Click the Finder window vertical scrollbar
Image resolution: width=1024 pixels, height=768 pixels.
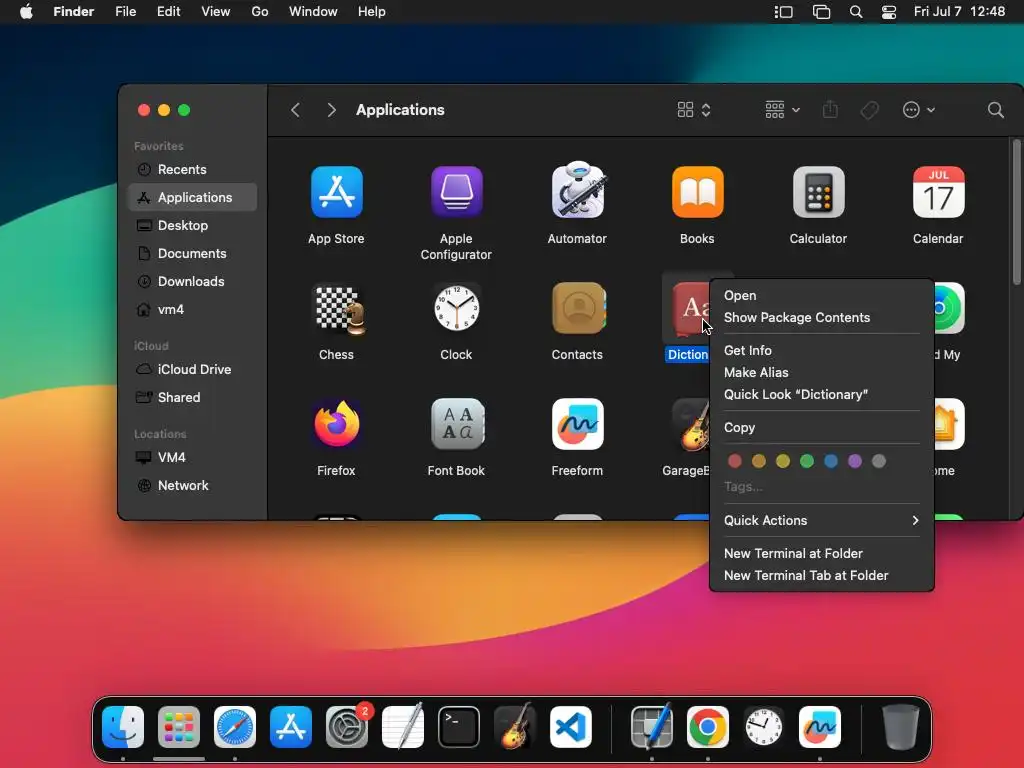coord(1016,213)
